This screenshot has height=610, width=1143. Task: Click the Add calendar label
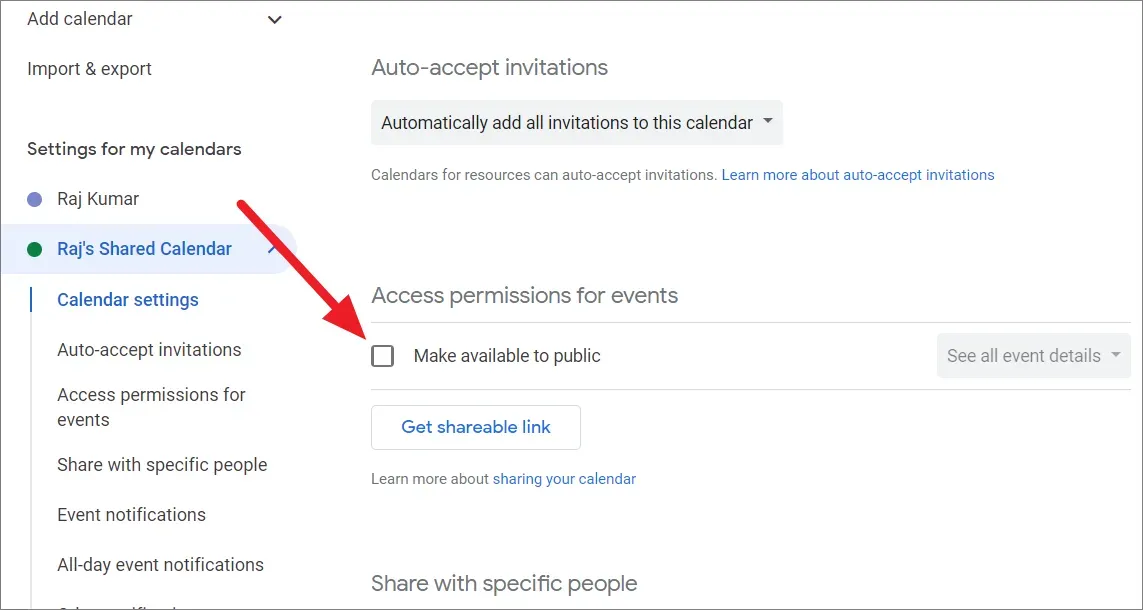80,19
